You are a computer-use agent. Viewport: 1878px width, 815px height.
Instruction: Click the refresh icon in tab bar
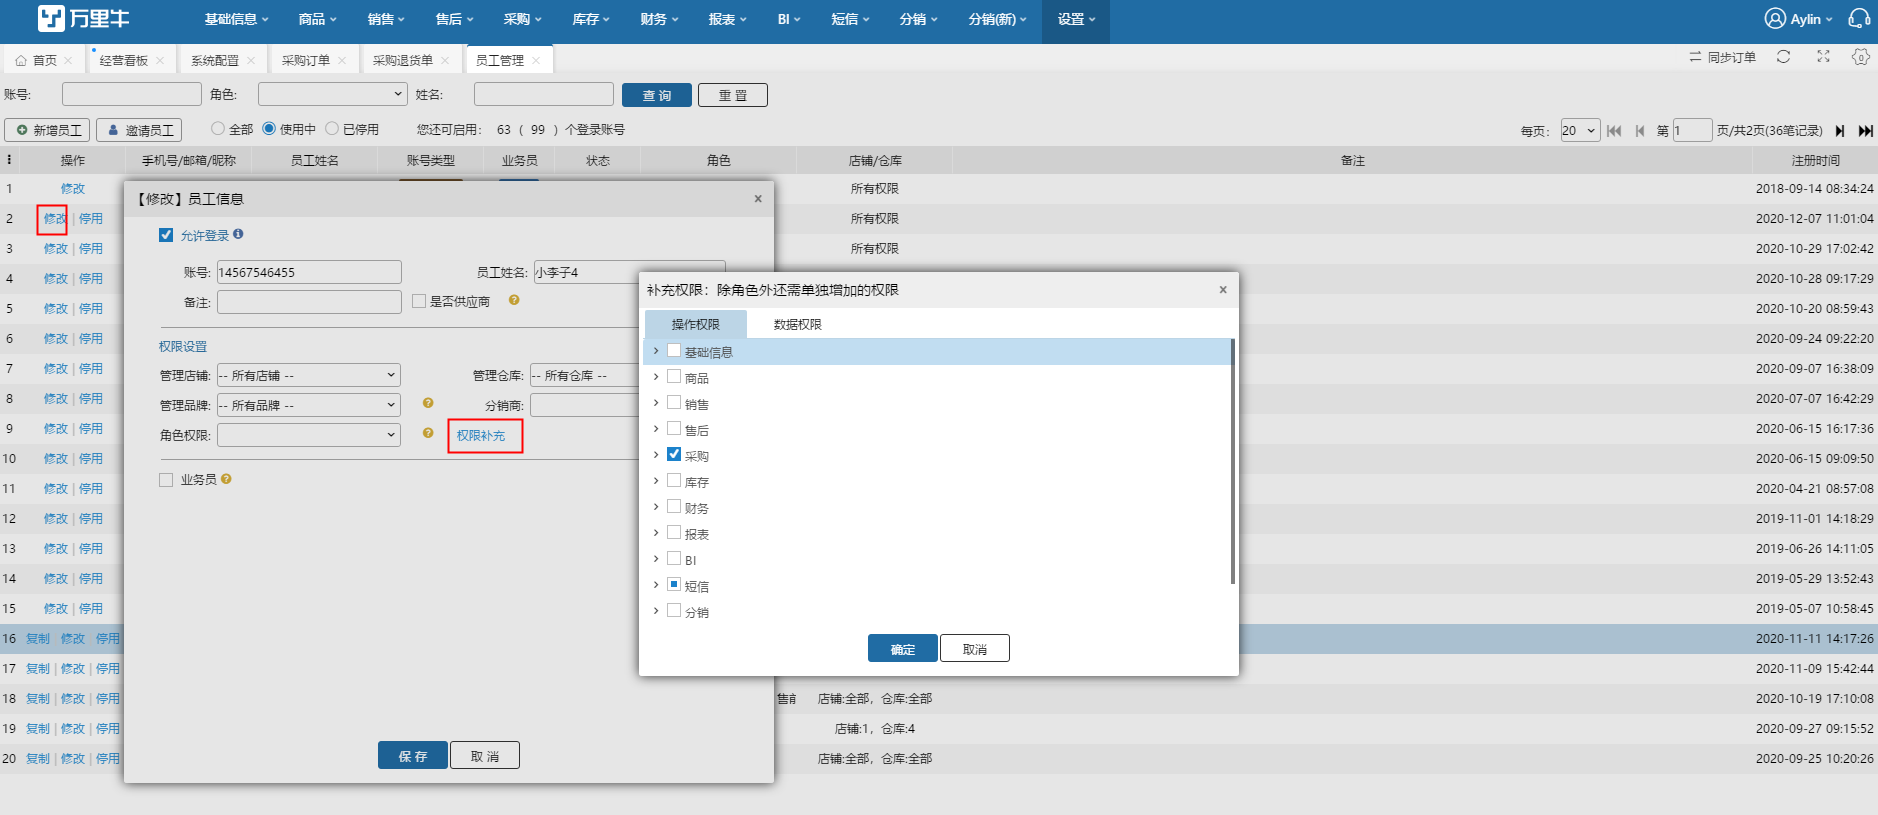coord(1783,57)
